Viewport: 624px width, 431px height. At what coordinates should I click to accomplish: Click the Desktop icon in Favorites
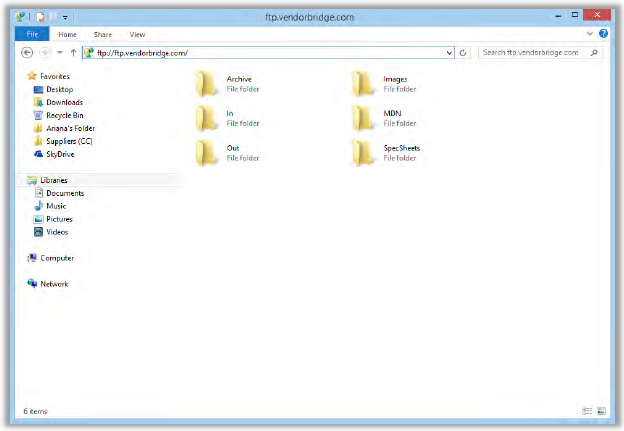(x=38, y=90)
